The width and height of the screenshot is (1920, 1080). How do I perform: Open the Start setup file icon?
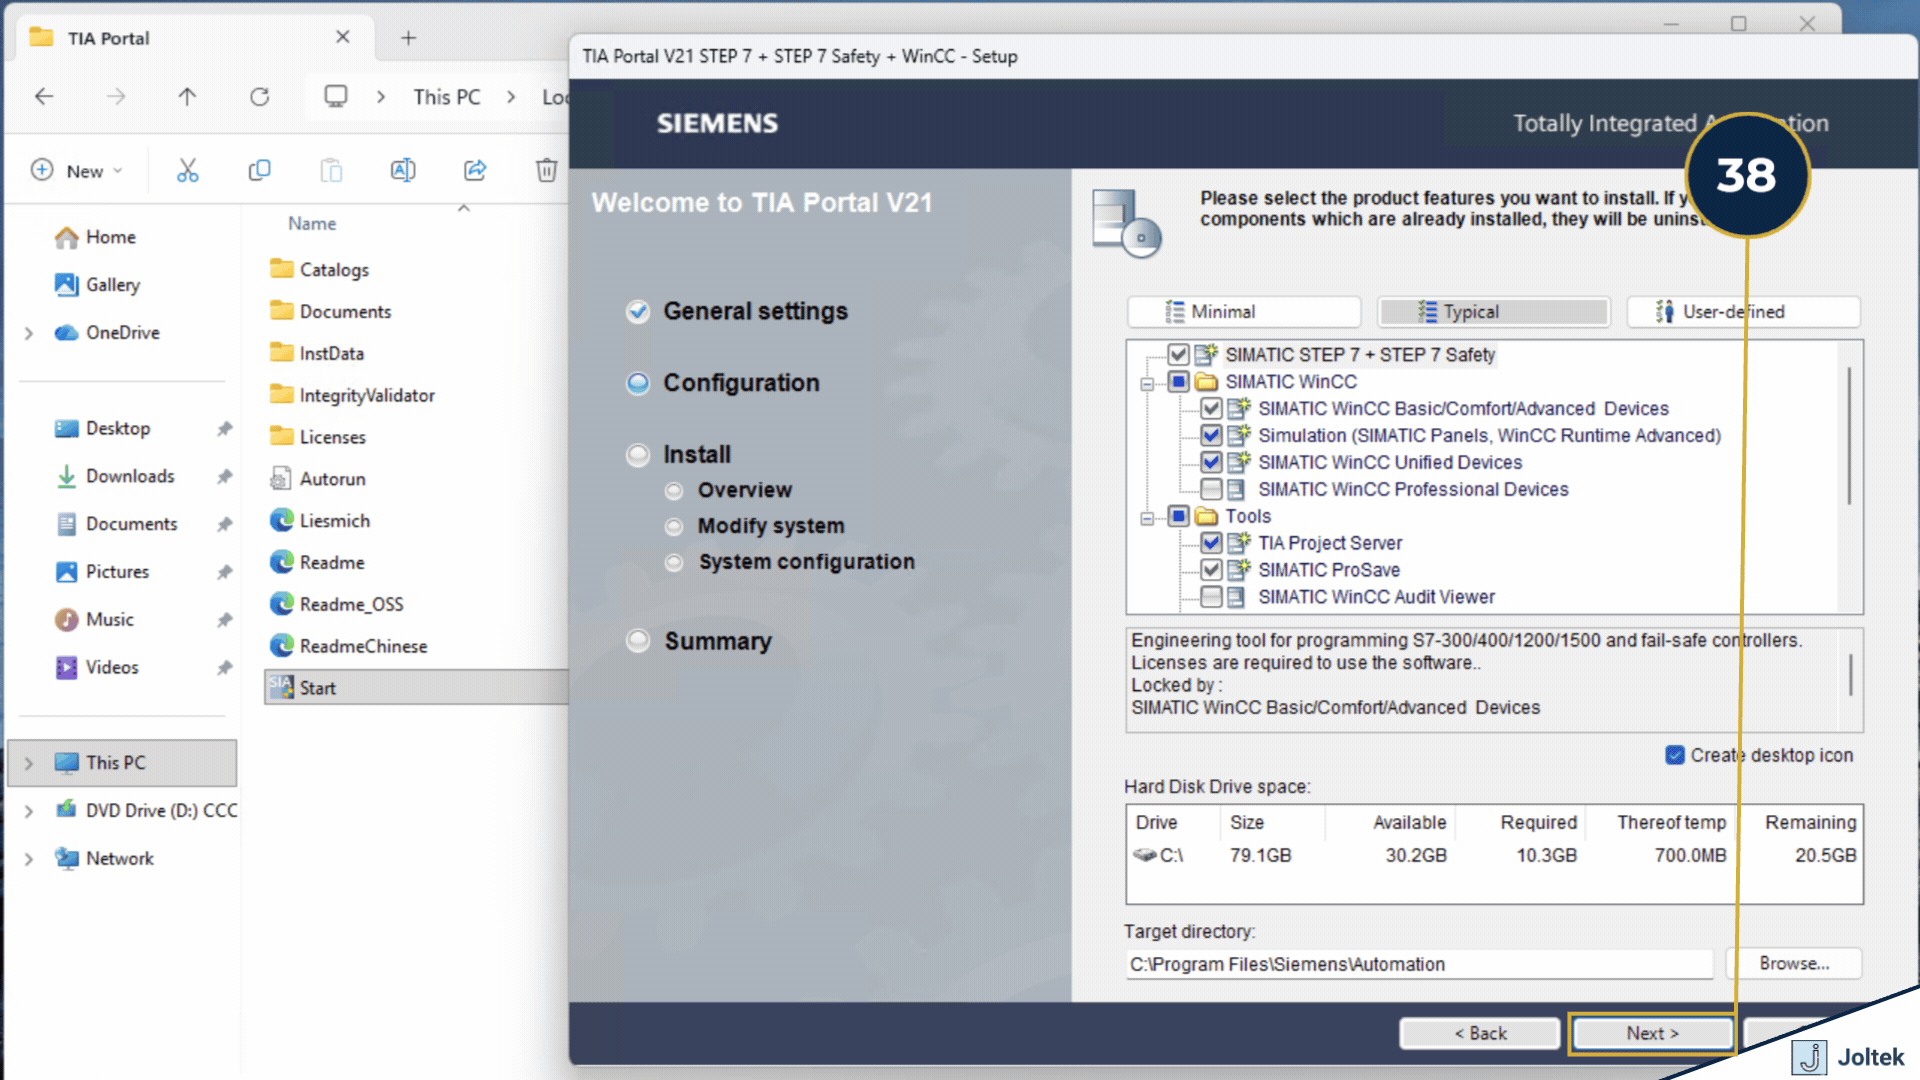(x=282, y=687)
